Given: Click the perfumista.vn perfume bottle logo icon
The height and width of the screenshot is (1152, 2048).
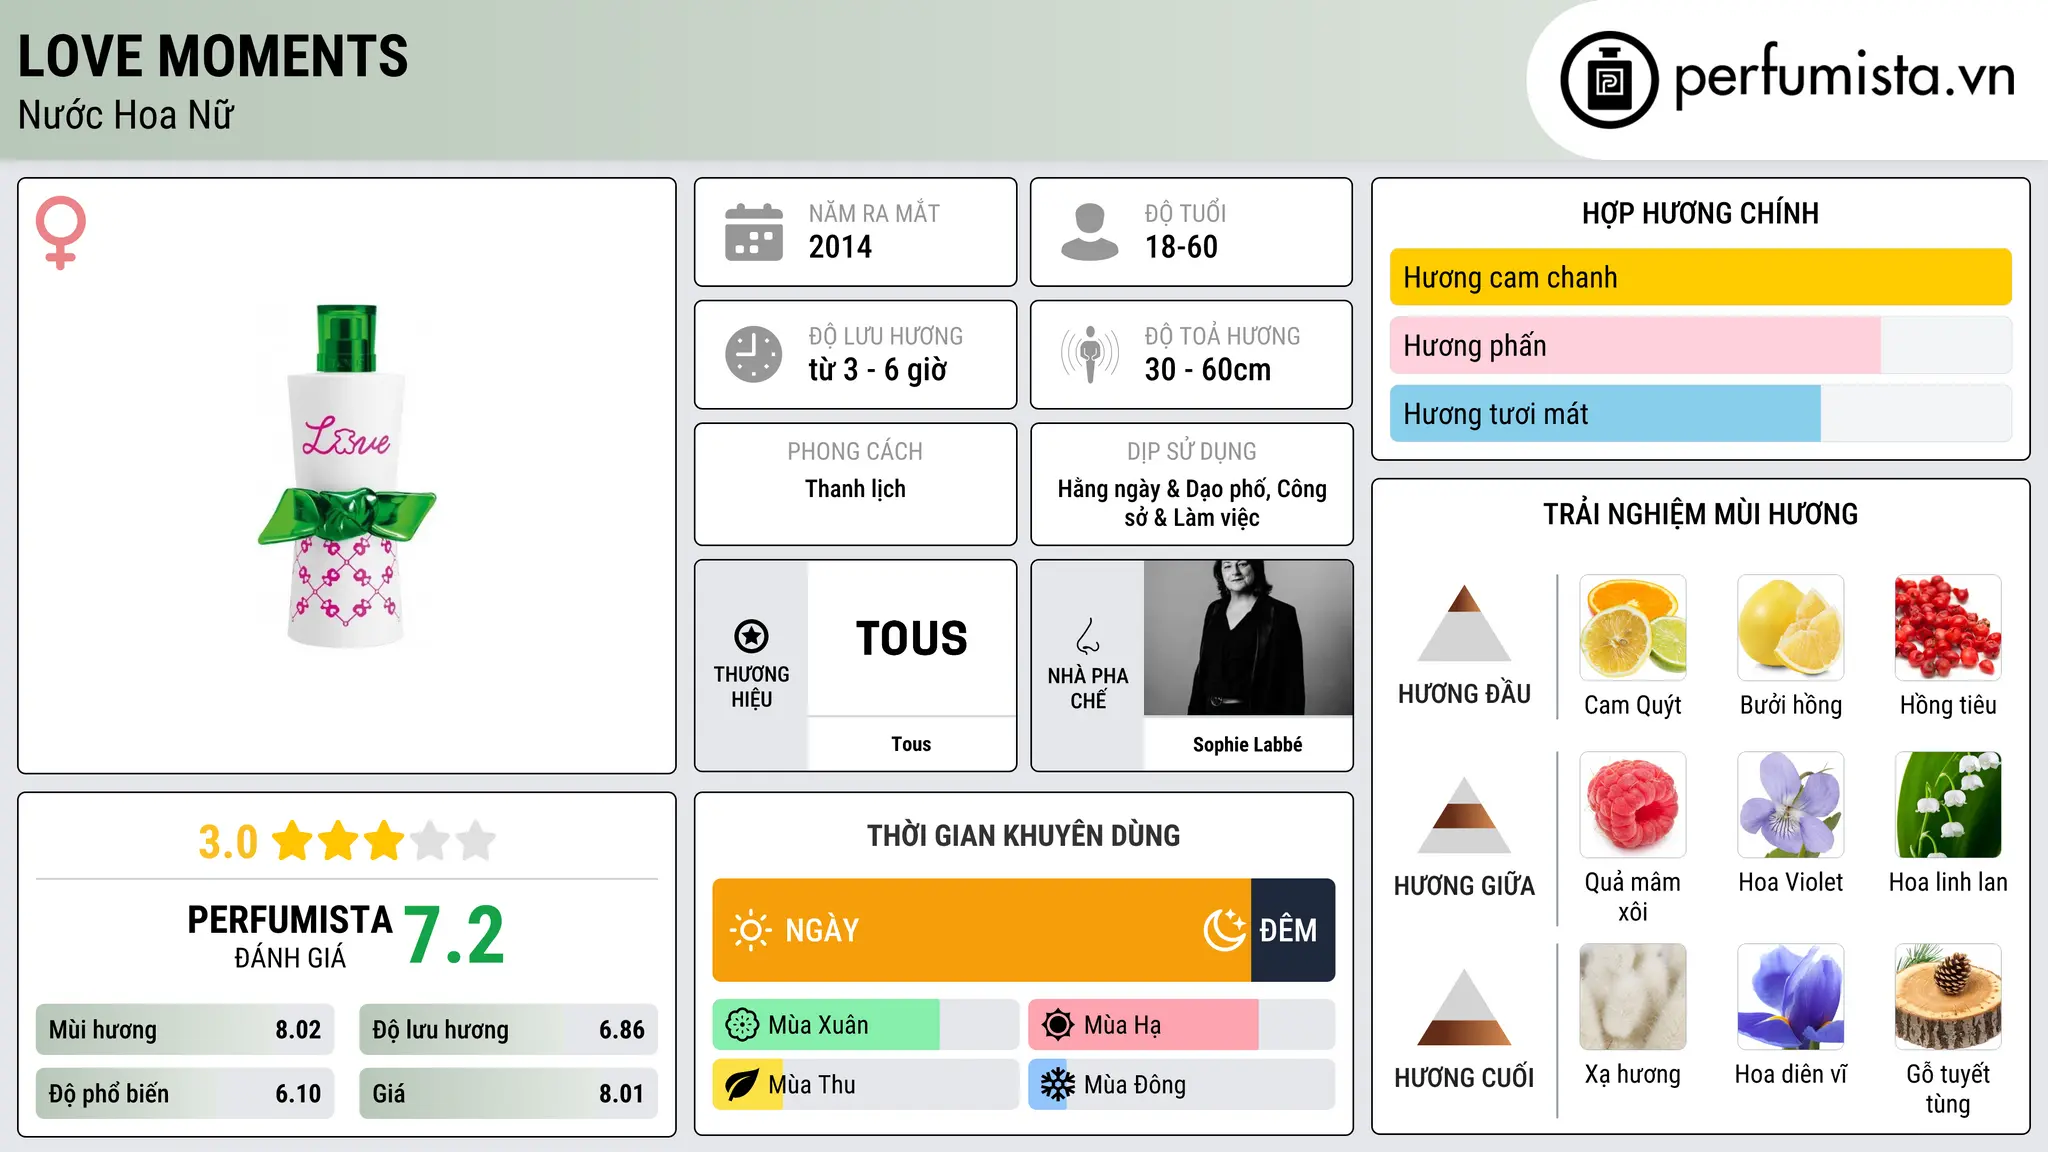Looking at the screenshot, I should [1609, 80].
